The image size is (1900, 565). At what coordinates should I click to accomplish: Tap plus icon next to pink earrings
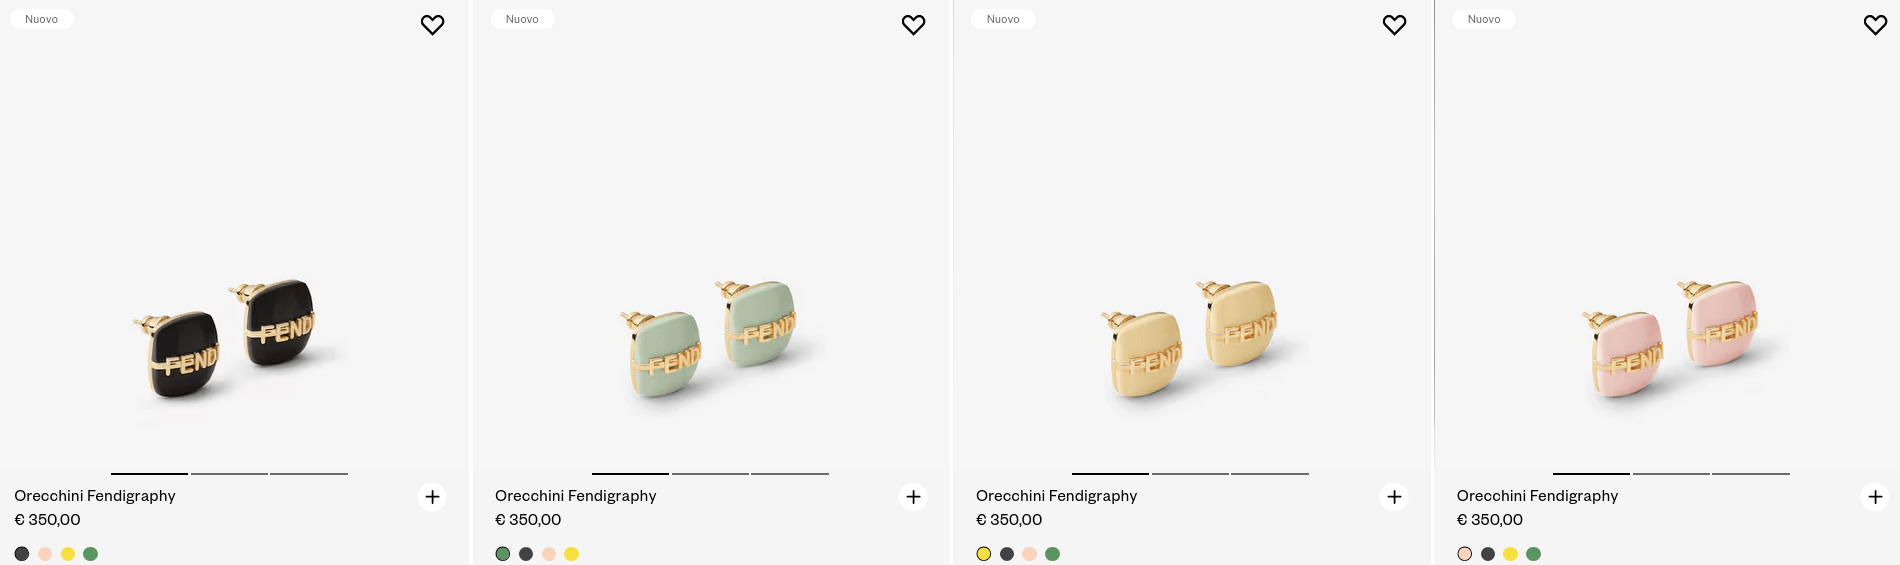[1875, 497]
